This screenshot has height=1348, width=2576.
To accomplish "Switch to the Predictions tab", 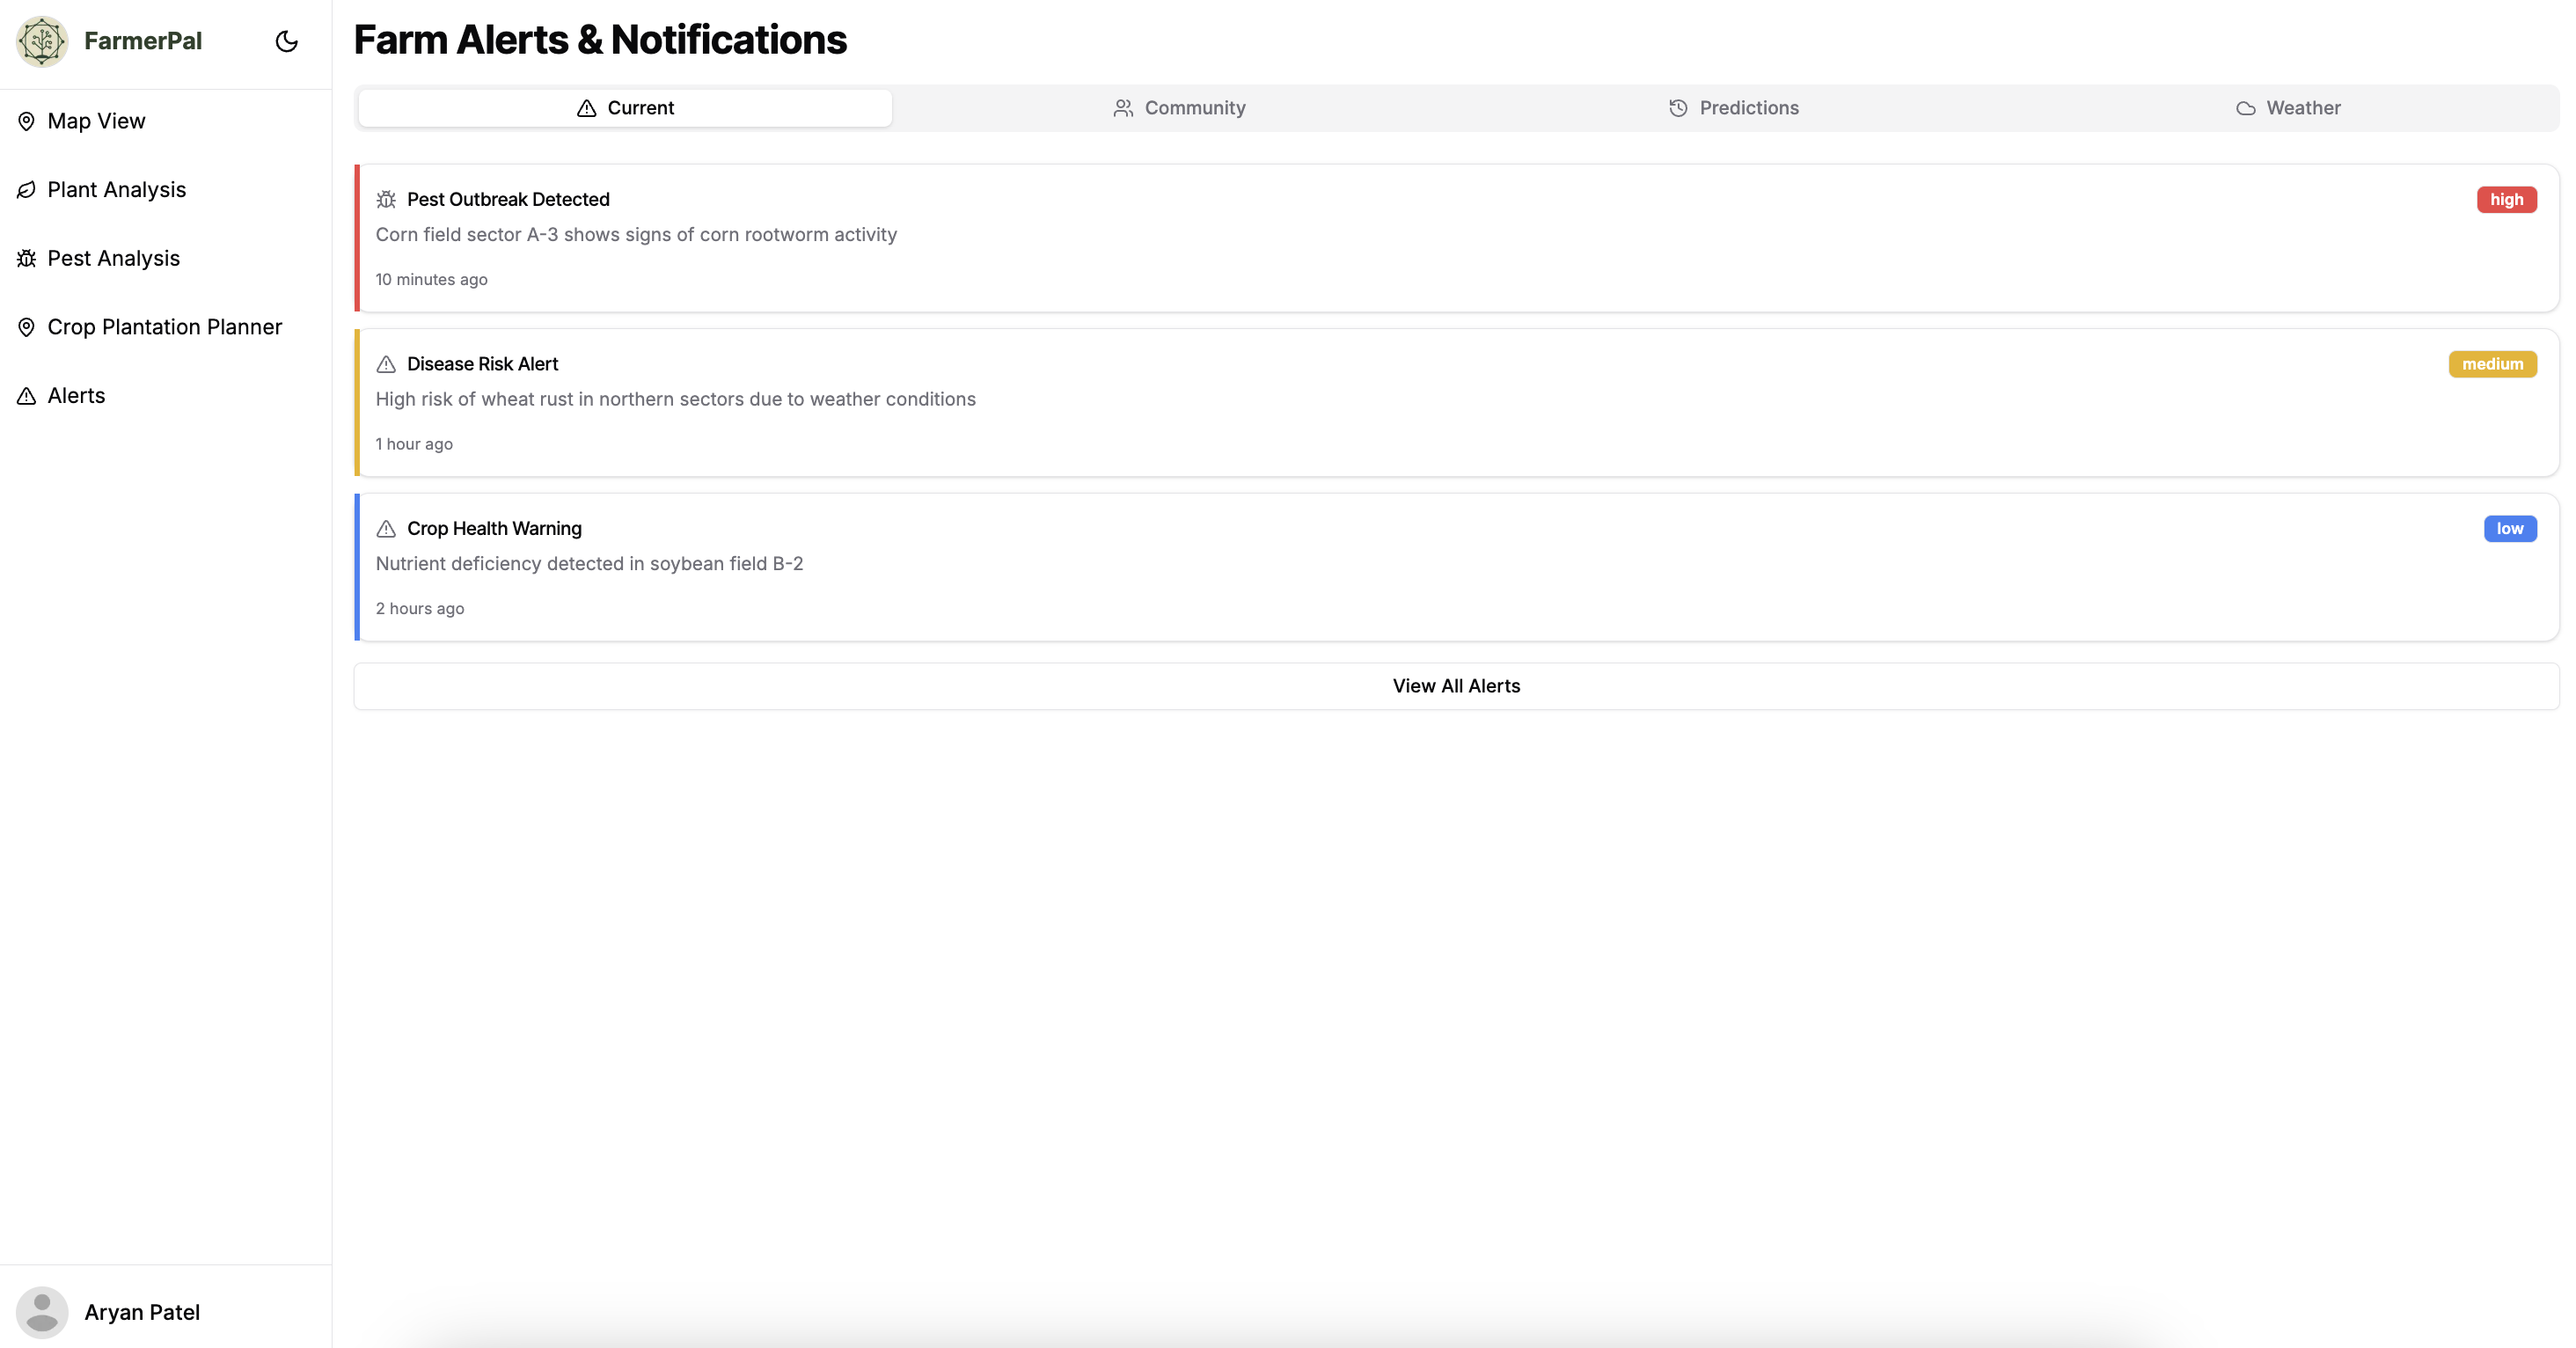I will tap(1733, 108).
